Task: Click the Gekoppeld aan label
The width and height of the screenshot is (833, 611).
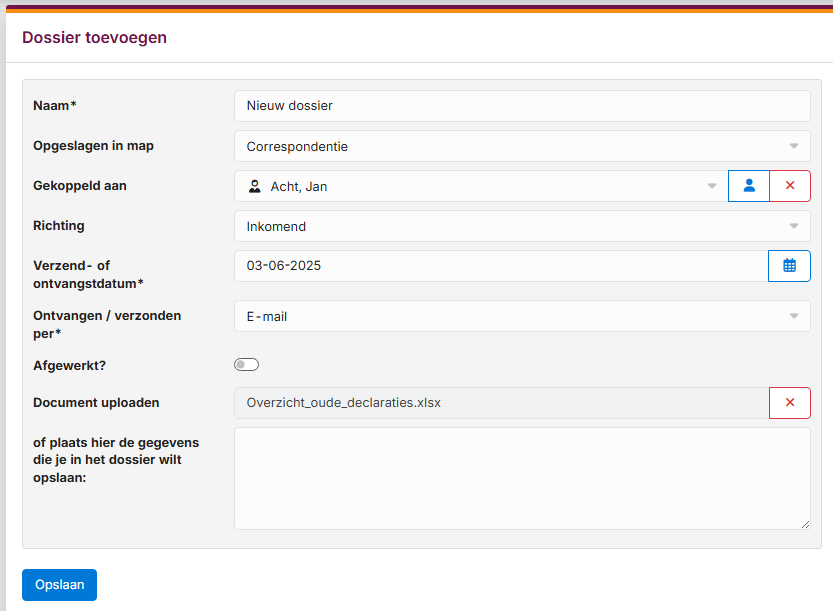Action: coord(80,186)
